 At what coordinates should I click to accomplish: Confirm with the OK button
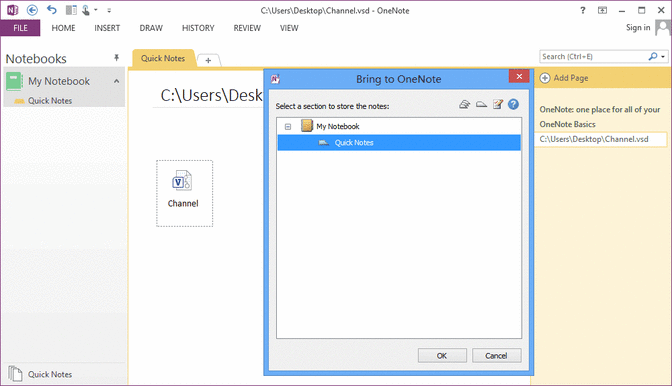[442, 356]
